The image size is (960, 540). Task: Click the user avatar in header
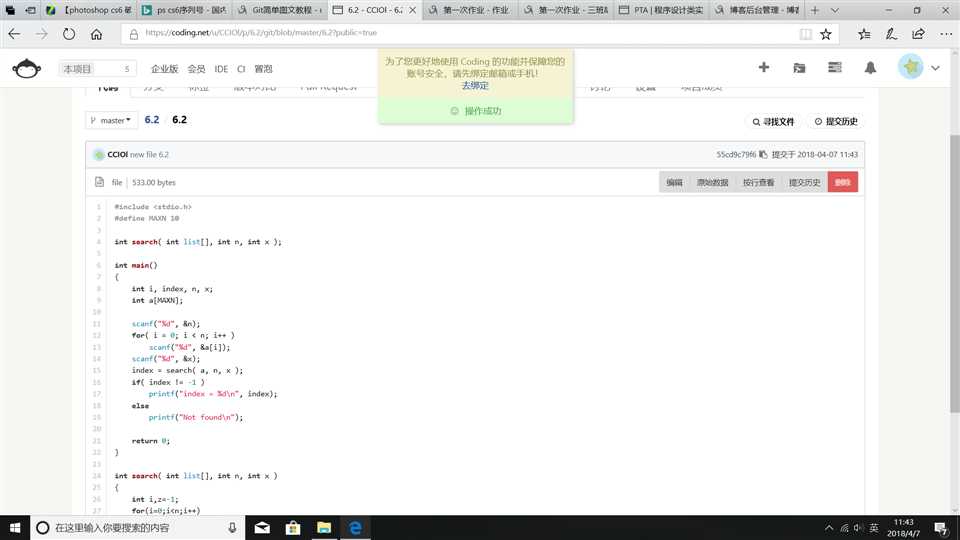click(910, 67)
